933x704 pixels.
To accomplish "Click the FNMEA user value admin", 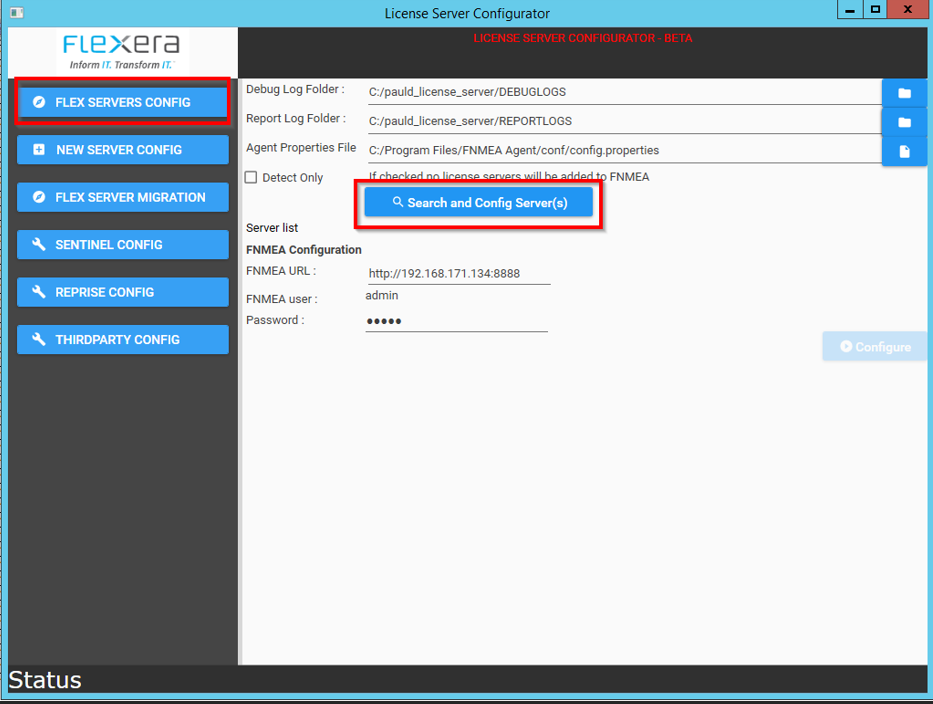I will (382, 295).
